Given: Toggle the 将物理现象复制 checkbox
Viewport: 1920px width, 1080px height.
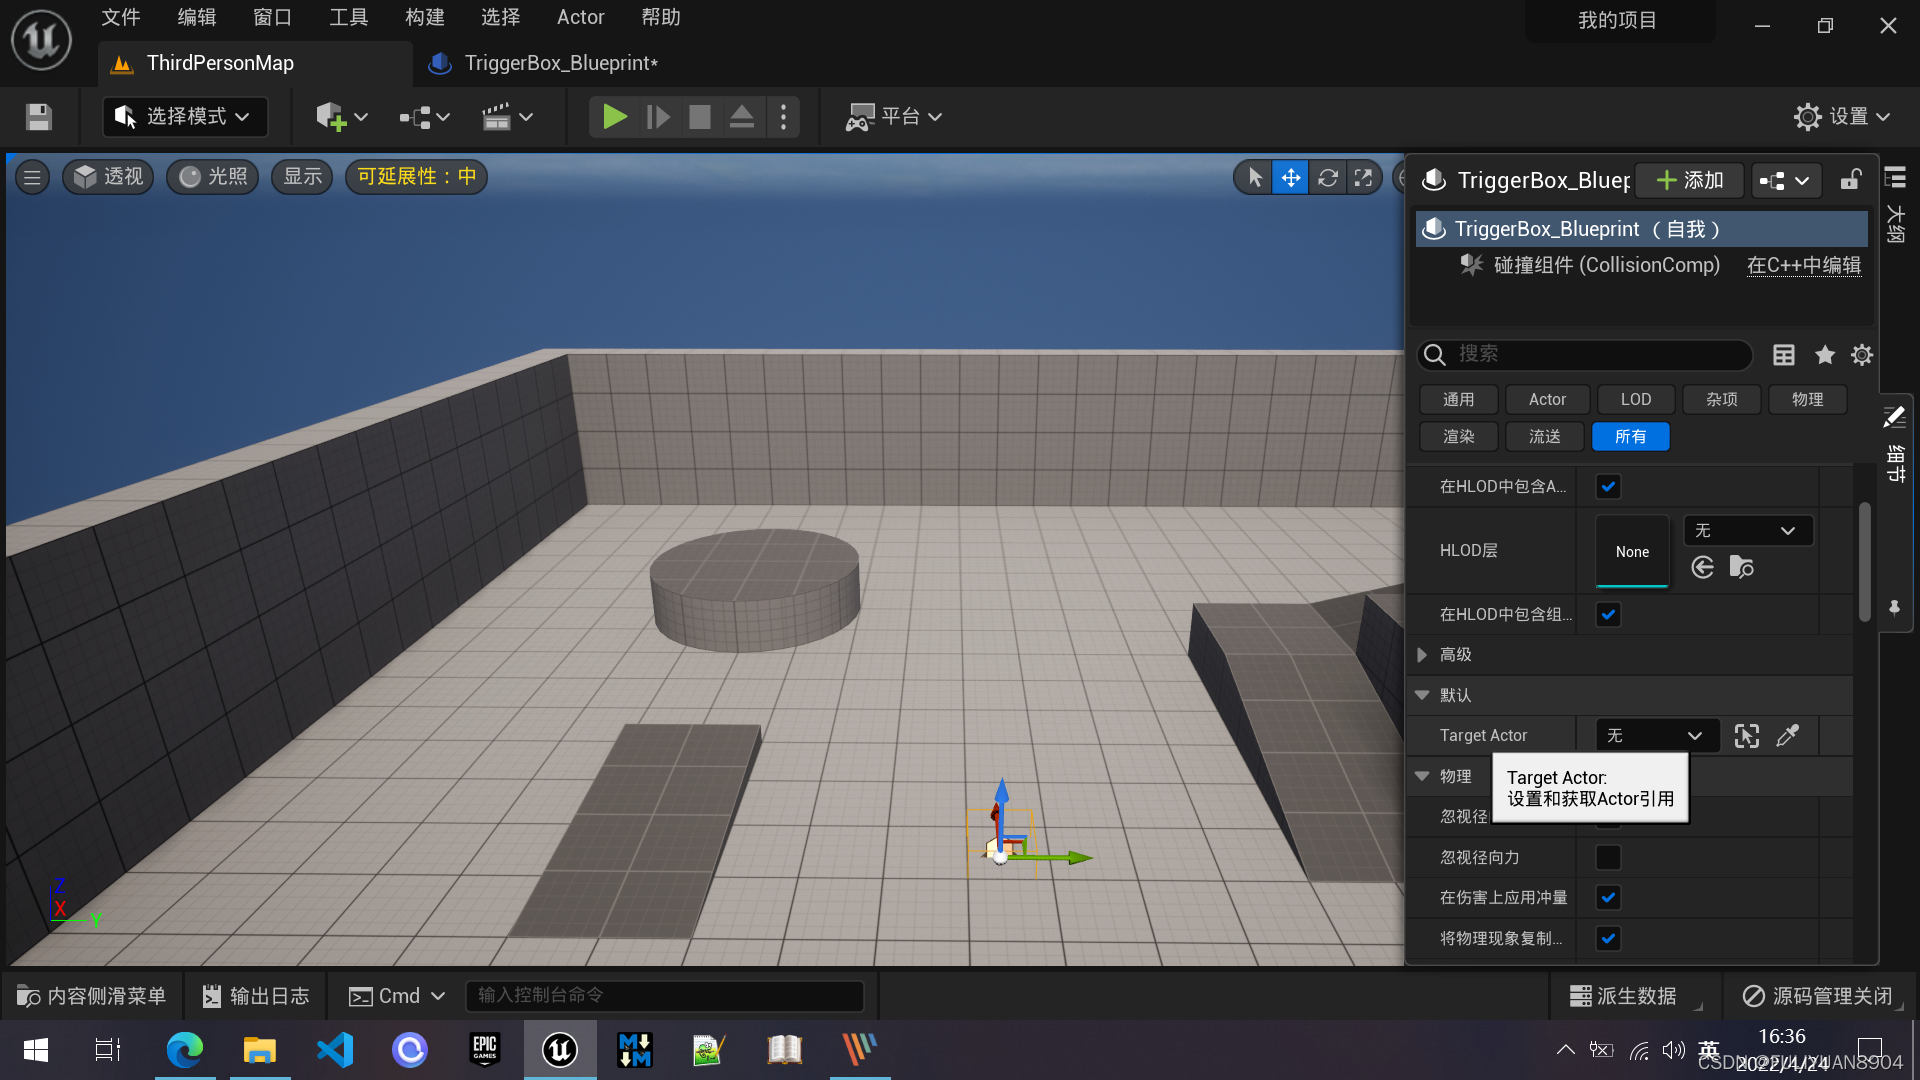Looking at the screenshot, I should tap(1608, 939).
